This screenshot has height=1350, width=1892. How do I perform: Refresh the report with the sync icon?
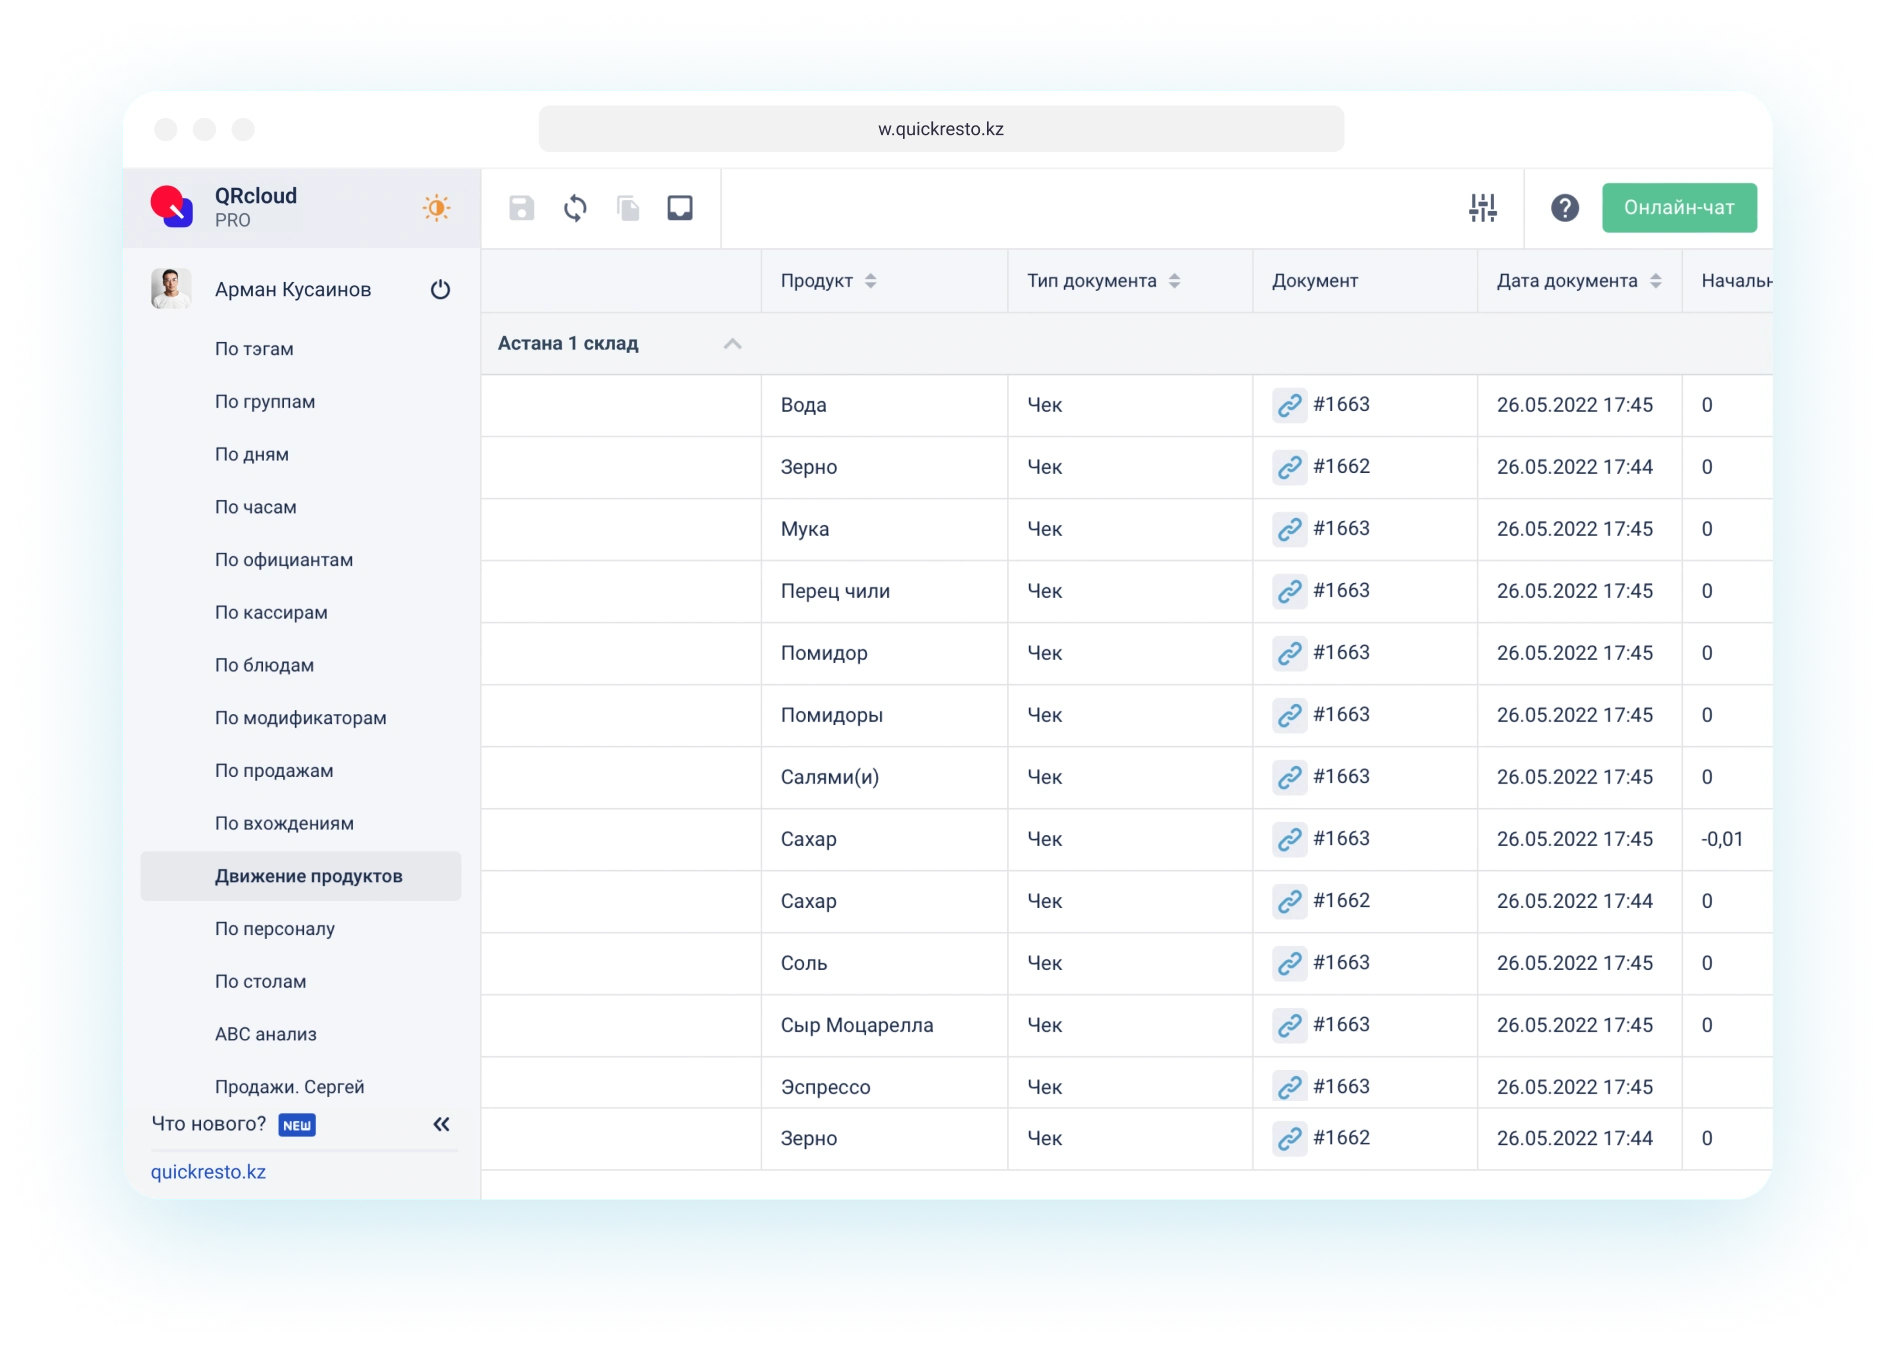575,208
